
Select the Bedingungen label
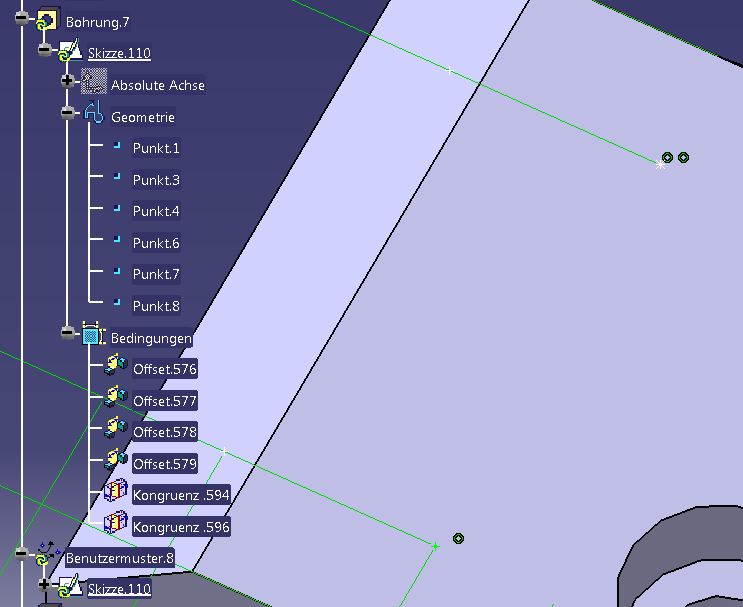(x=151, y=338)
